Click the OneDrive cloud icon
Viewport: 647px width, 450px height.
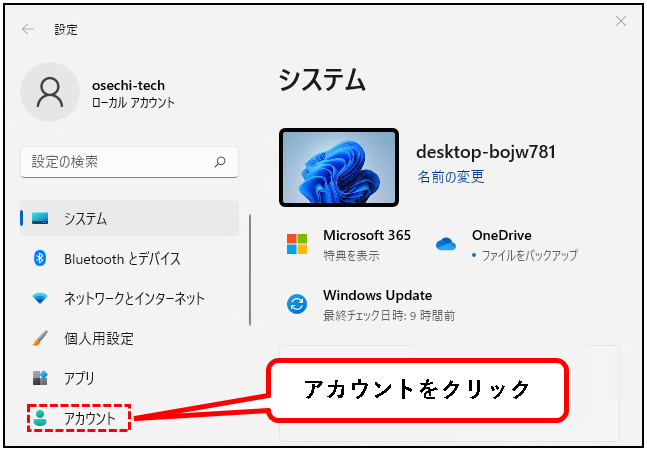pos(446,244)
